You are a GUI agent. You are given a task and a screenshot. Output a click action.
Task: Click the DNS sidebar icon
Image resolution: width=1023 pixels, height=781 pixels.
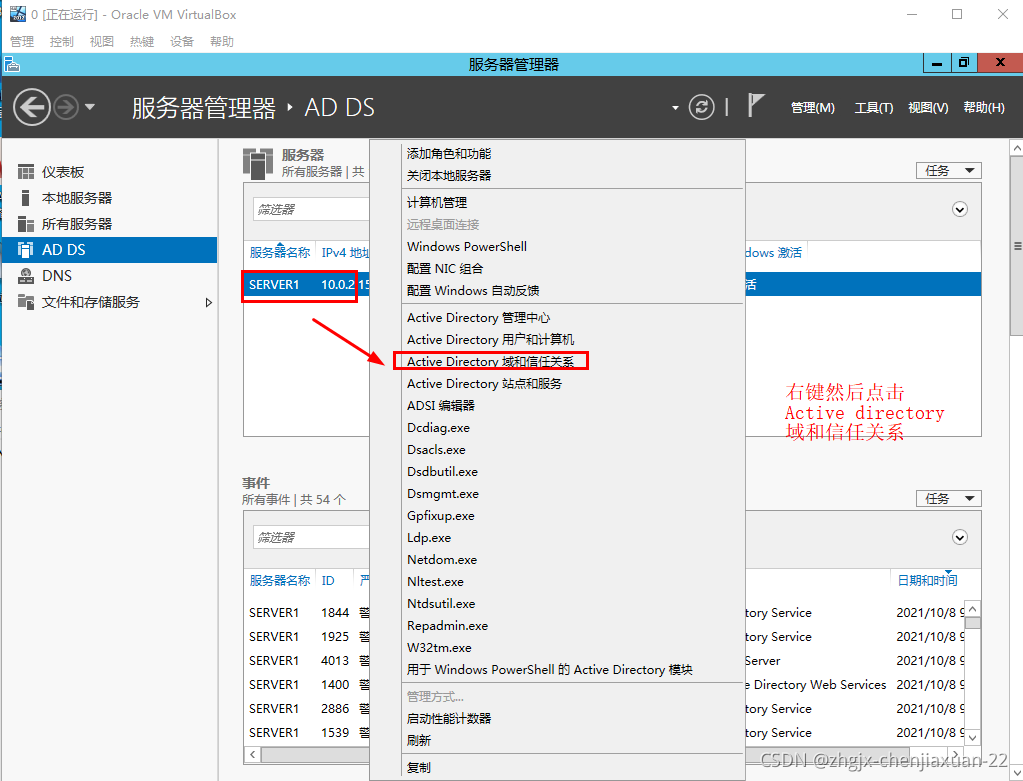click(x=26, y=276)
